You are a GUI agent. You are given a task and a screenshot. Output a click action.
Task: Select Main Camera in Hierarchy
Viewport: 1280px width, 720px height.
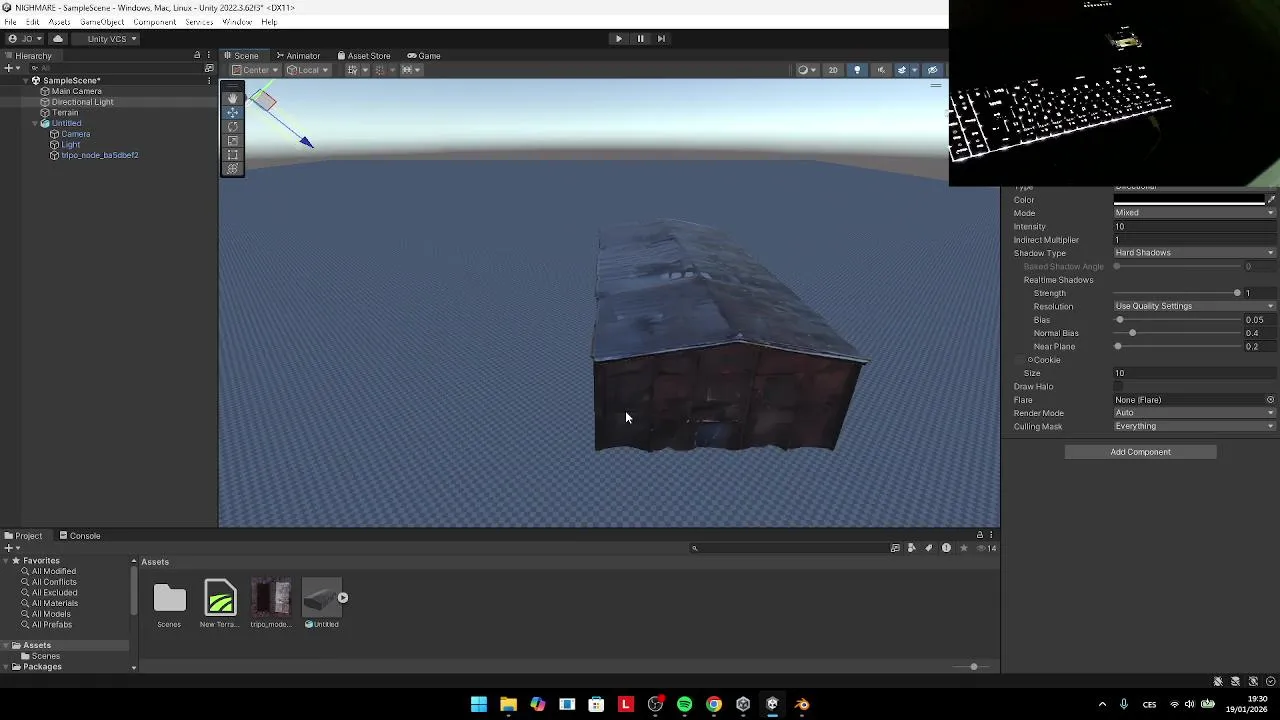76,91
